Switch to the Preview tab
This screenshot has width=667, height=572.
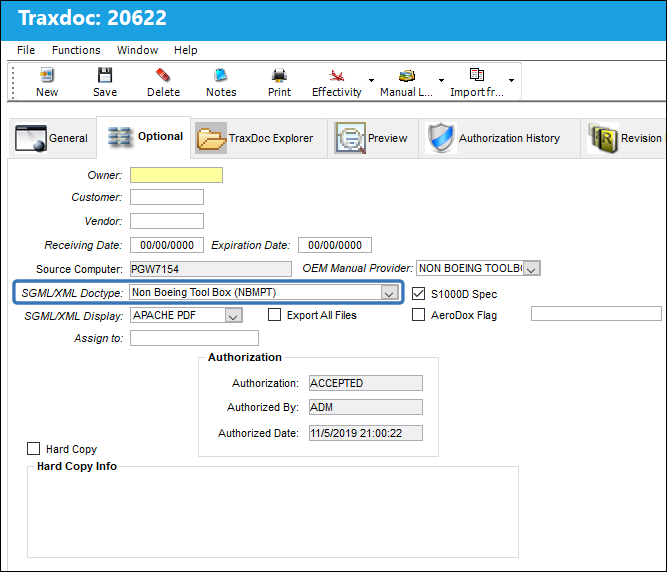(373, 138)
